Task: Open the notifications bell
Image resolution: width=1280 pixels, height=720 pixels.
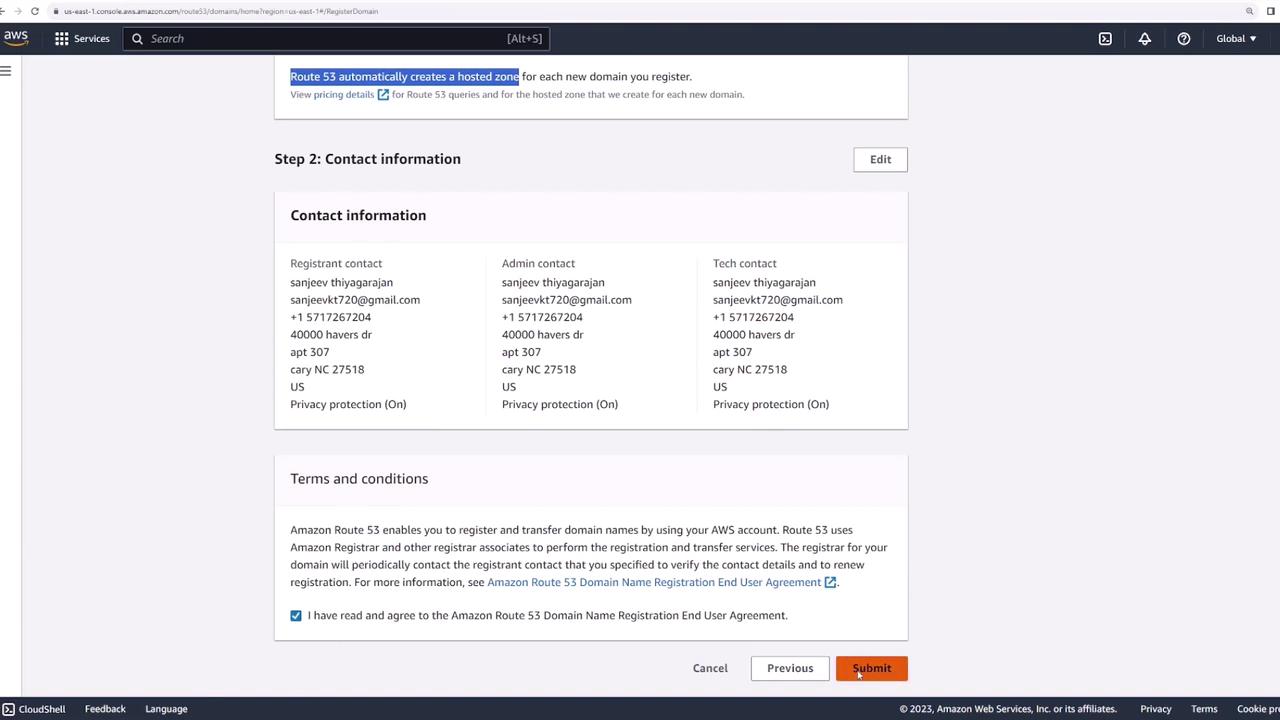Action: [1144, 39]
